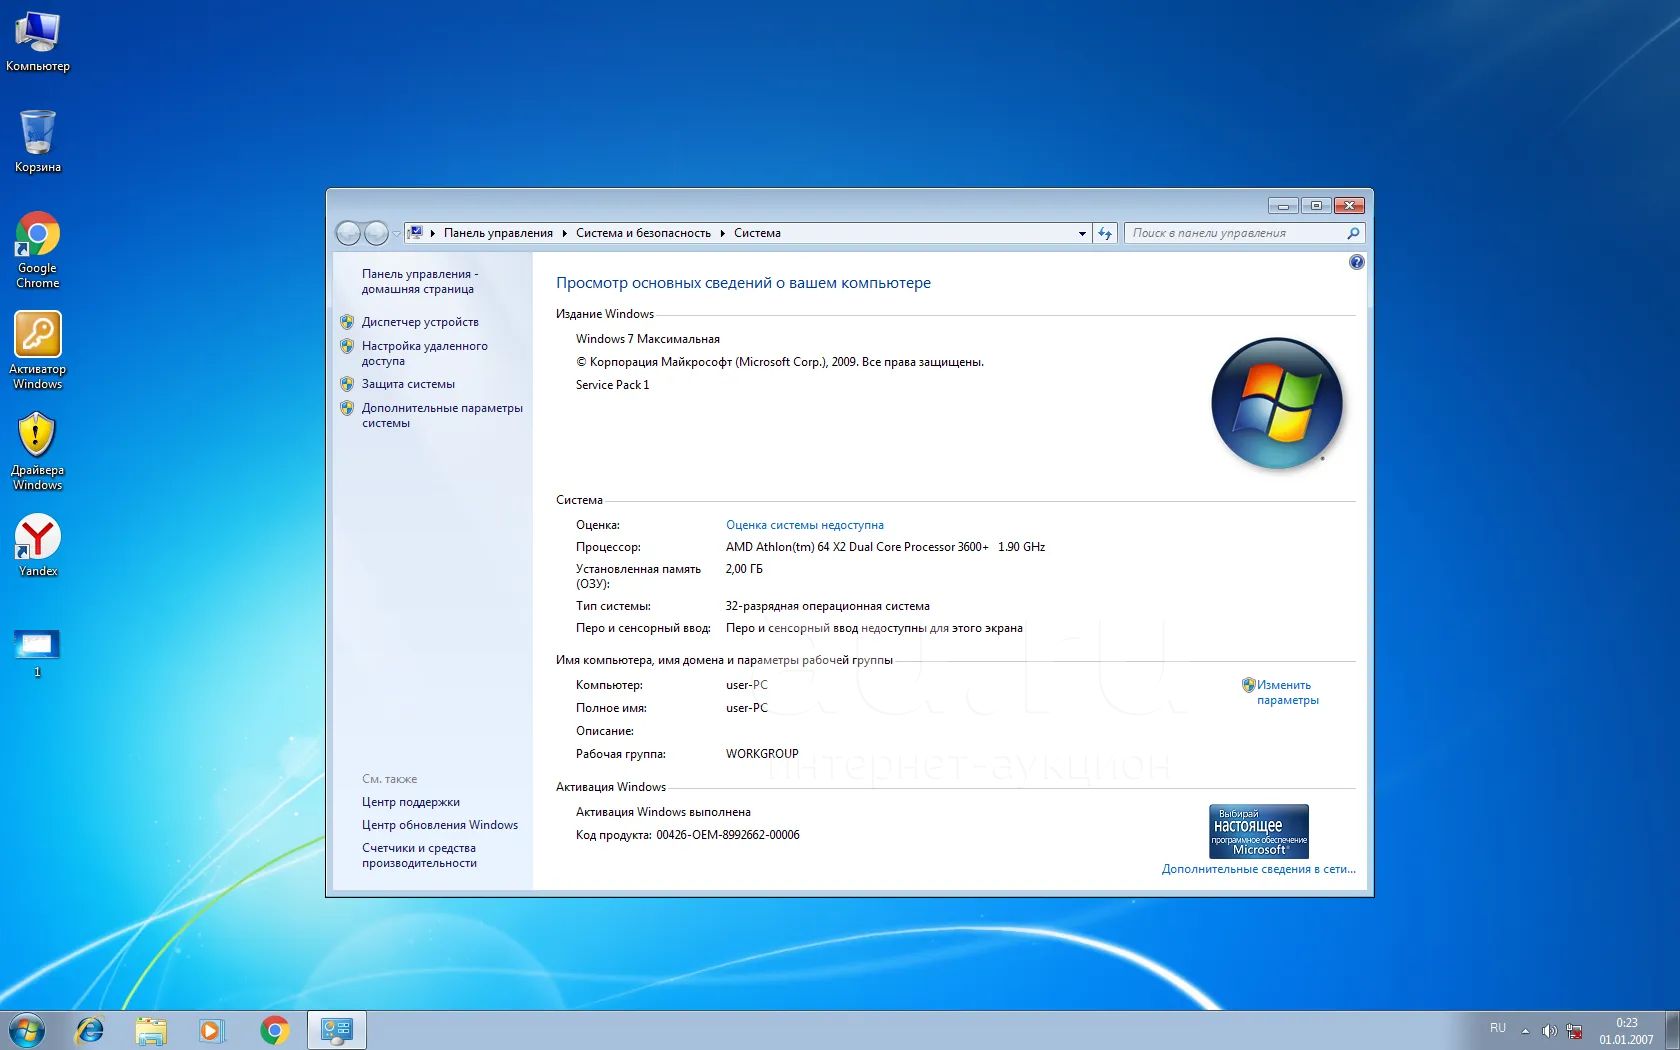The image size is (1680, 1050).
Task: Click the search magnifier icon
Action: [1353, 233]
